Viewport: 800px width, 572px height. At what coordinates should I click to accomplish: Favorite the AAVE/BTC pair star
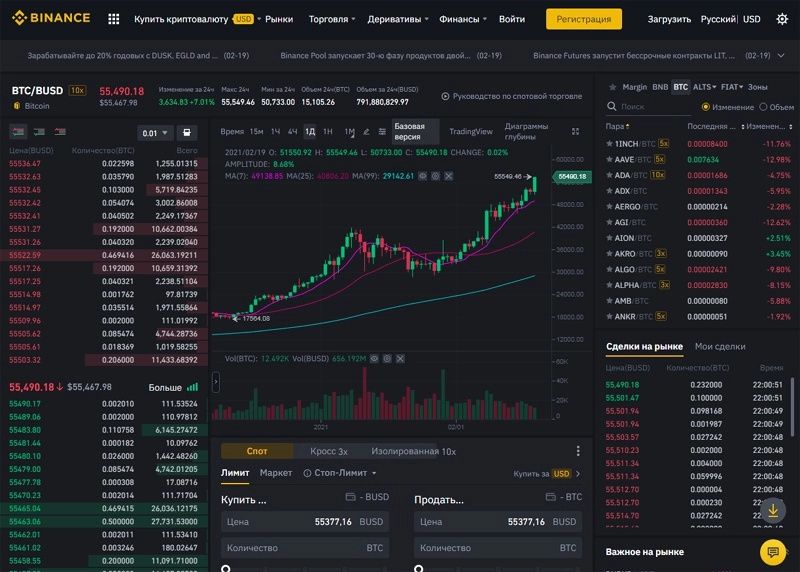[x=609, y=159]
